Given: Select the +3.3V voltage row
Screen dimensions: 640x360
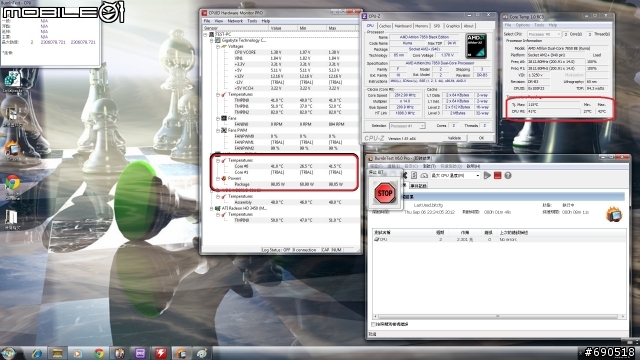Looking at the screenshot, I should (281, 64).
